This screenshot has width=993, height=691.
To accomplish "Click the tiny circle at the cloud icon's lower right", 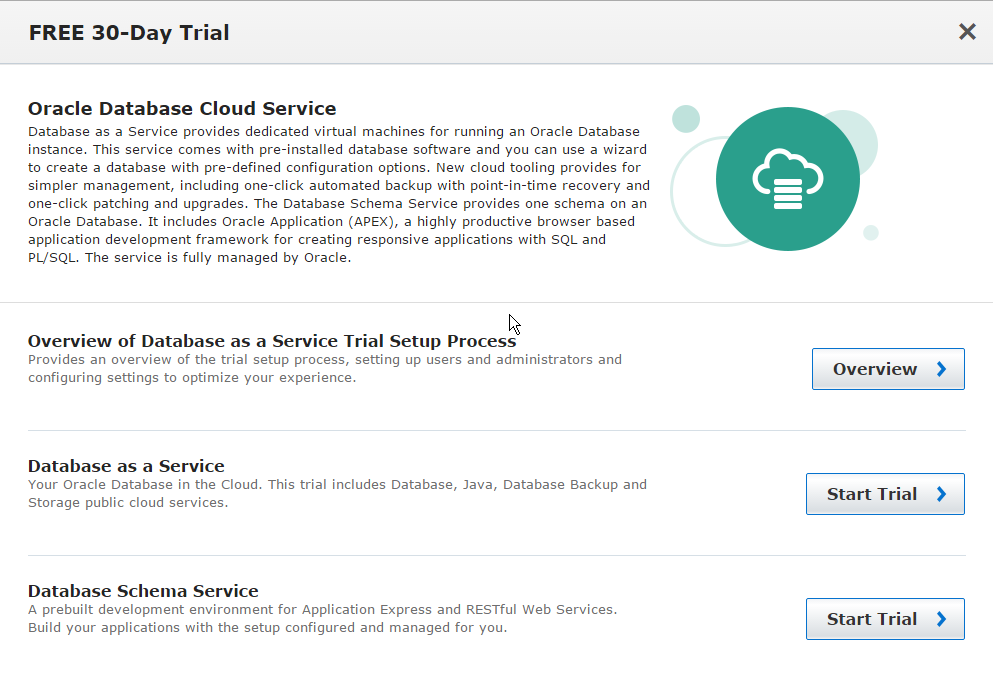I will [871, 233].
